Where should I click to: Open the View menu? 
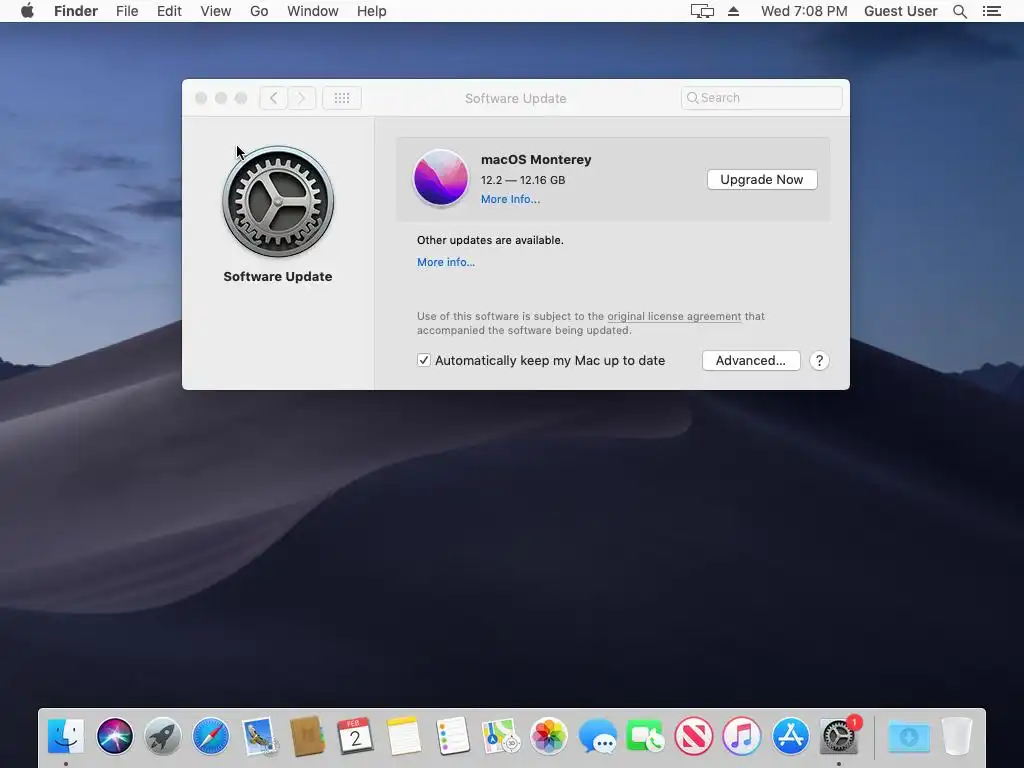click(x=216, y=11)
